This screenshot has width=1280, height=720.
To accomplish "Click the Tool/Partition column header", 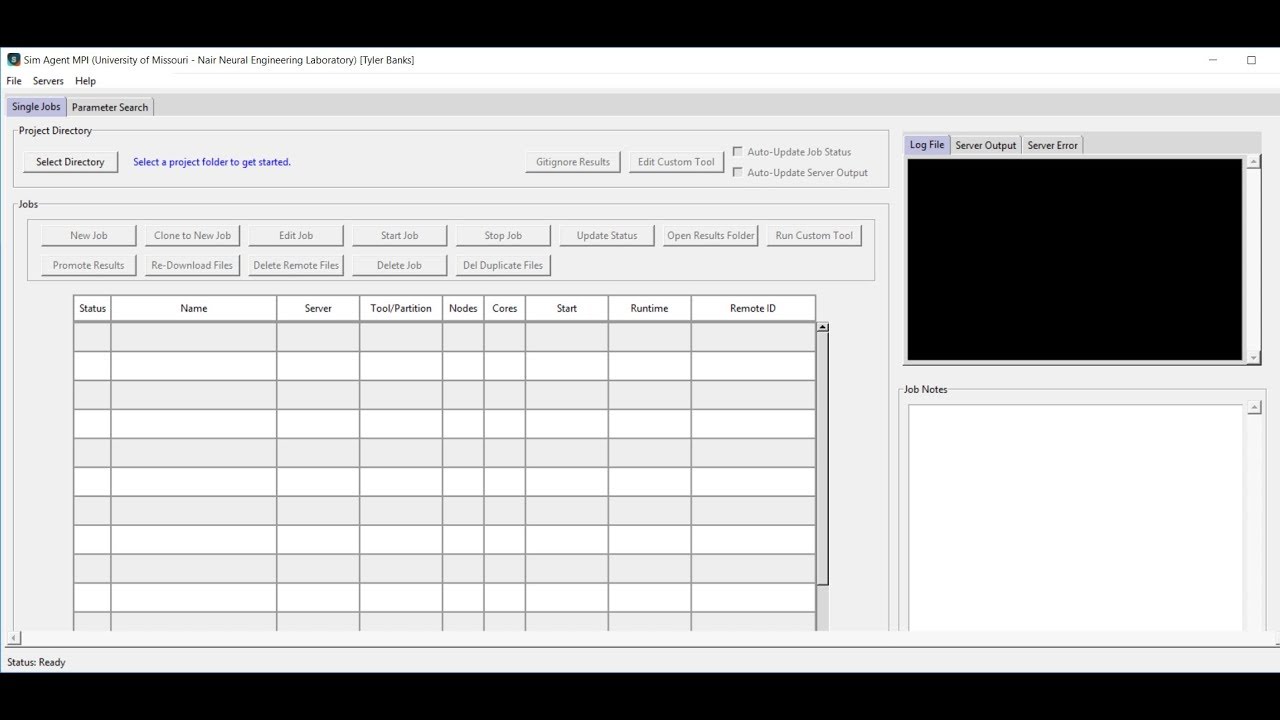I will tap(401, 308).
